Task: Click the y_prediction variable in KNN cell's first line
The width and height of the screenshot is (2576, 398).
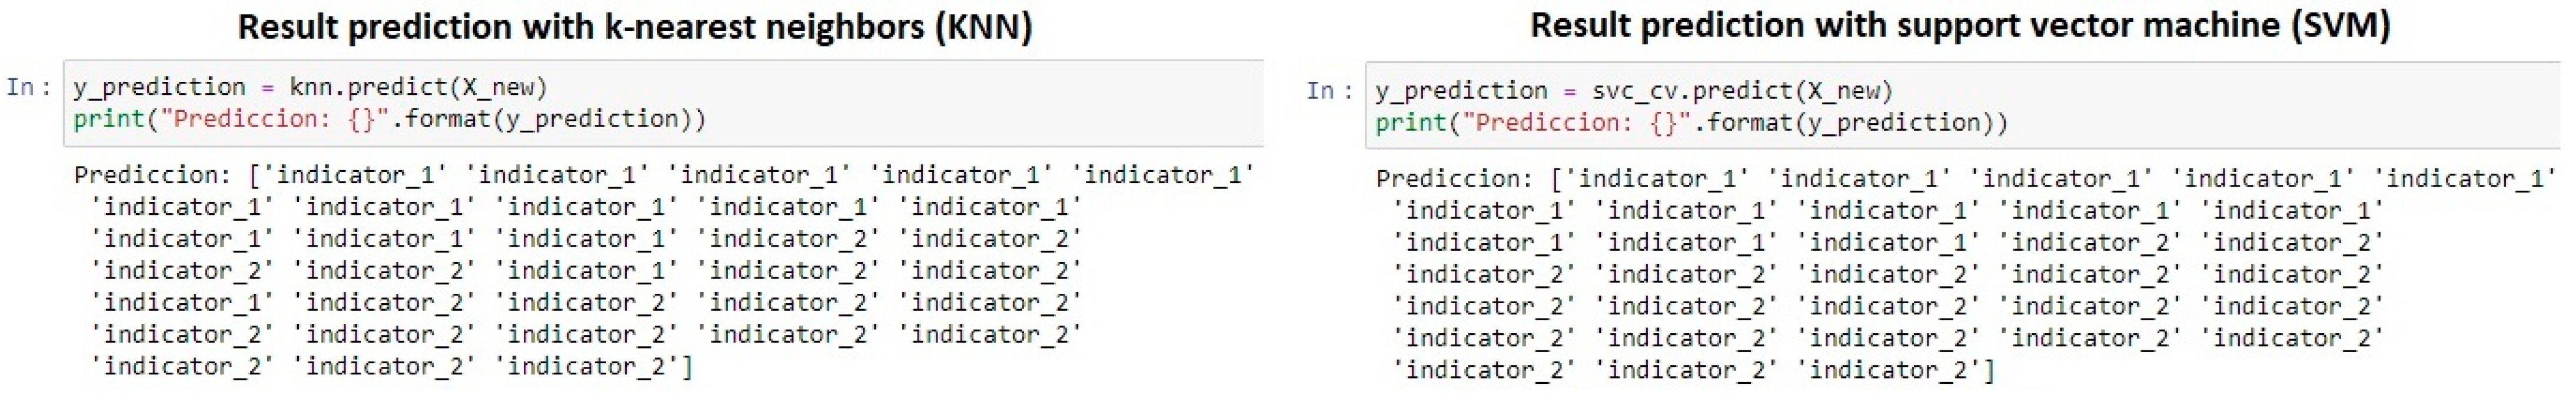Action: (159, 87)
